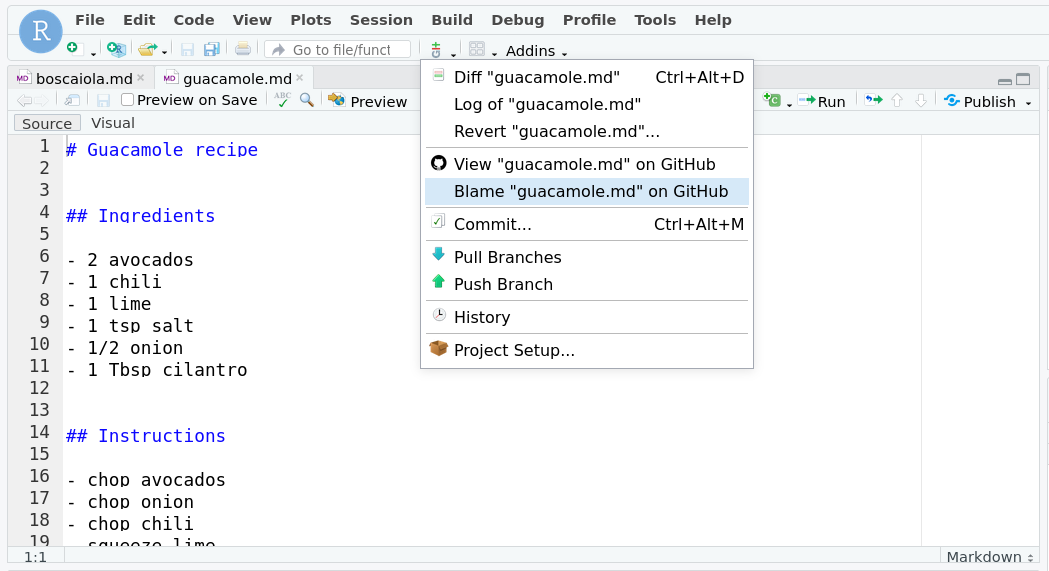1049x571 pixels.
Task: Switch the editor to Visual mode
Action: (112, 123)
